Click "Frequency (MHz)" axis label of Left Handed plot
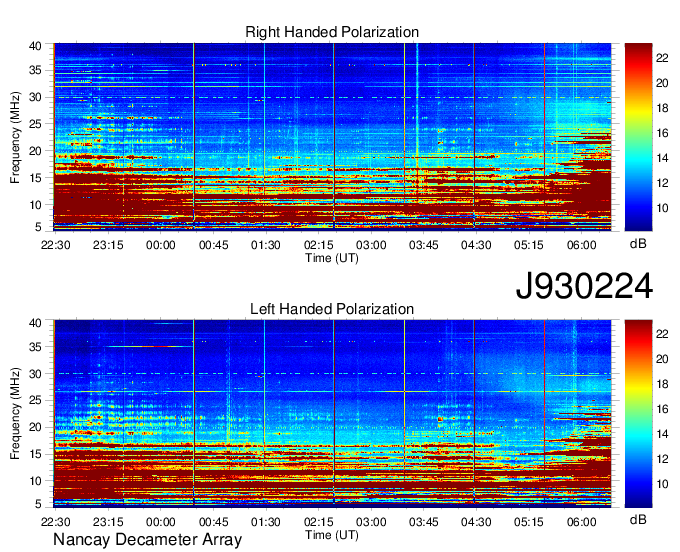The image size is (680, 552). 15,414
